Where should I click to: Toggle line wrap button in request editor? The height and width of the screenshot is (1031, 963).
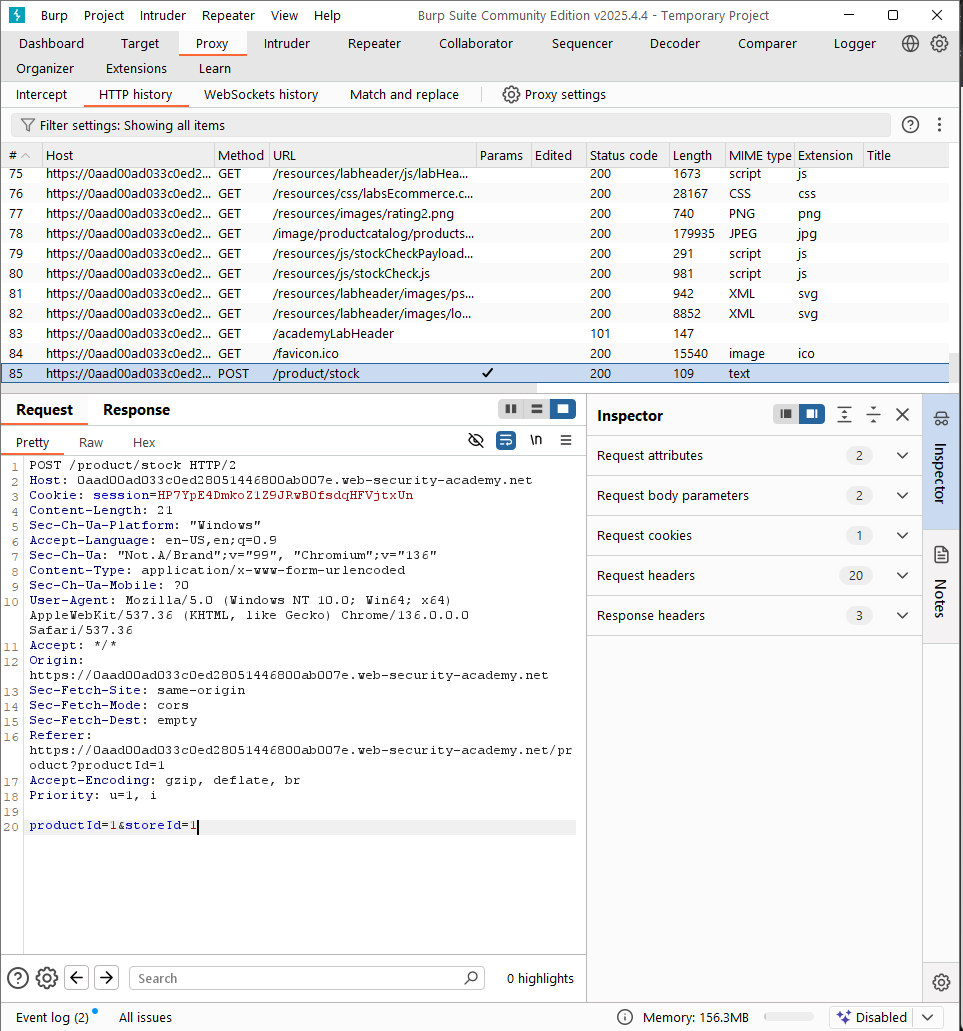coord(505,440)
